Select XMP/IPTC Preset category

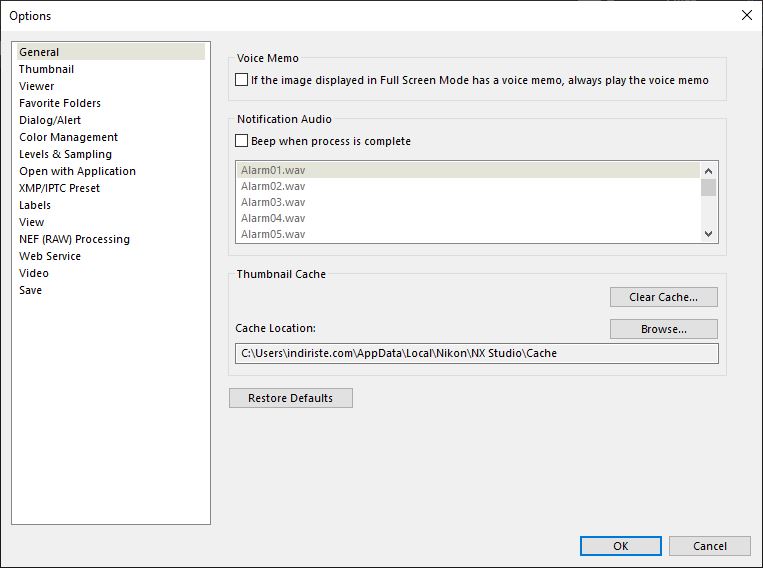click(59, 188)
